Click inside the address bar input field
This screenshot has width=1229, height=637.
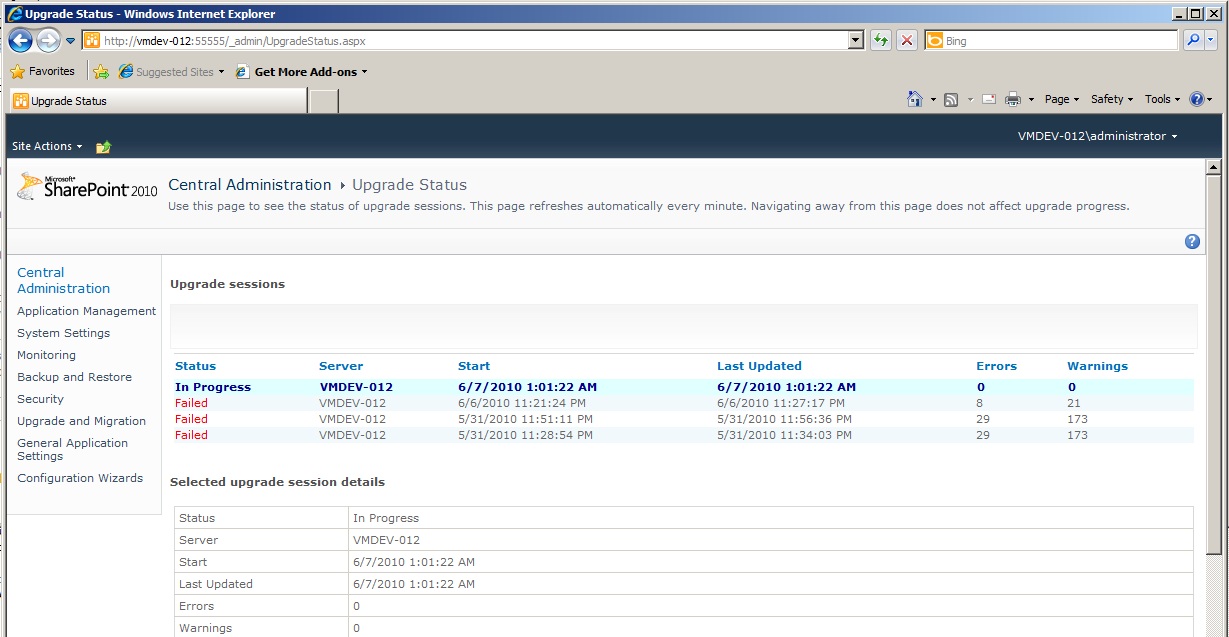coord(400,40)
